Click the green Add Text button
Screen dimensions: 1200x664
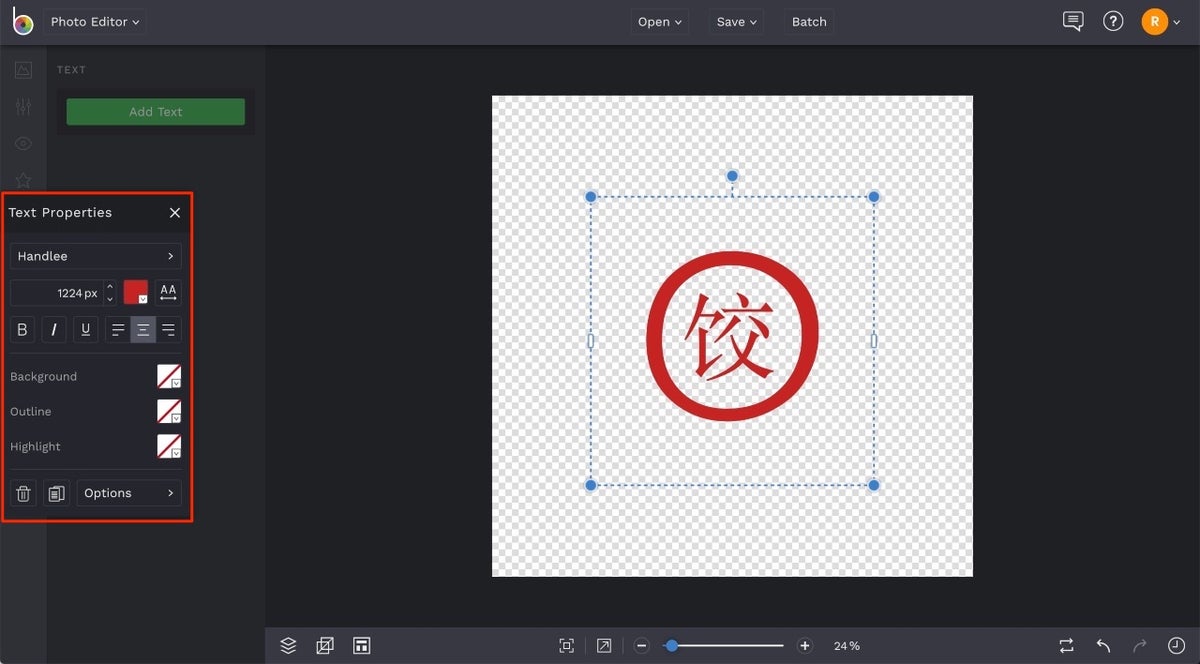[x=155, y=111]
